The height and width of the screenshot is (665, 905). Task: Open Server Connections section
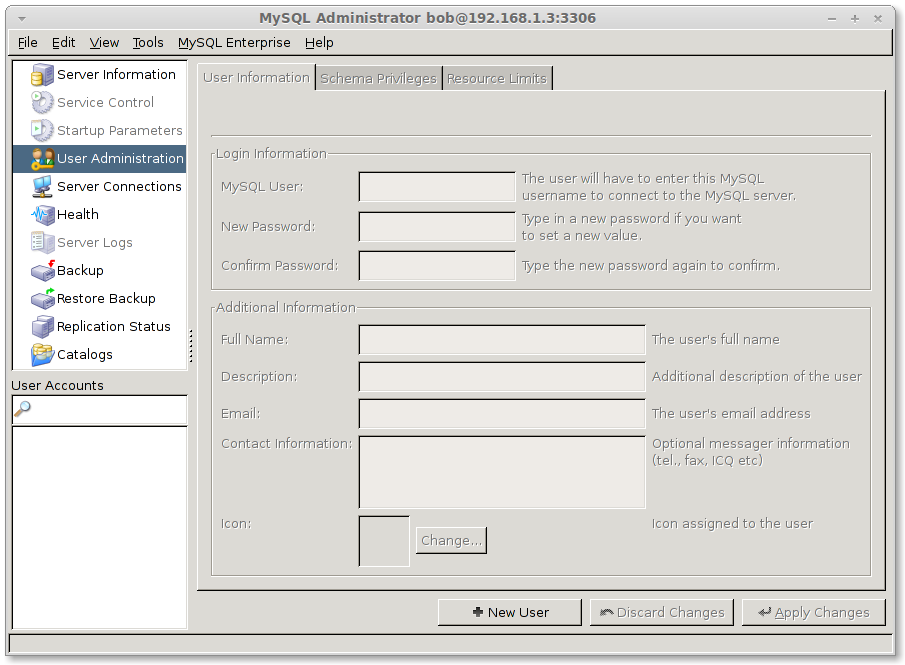[119, 186]
